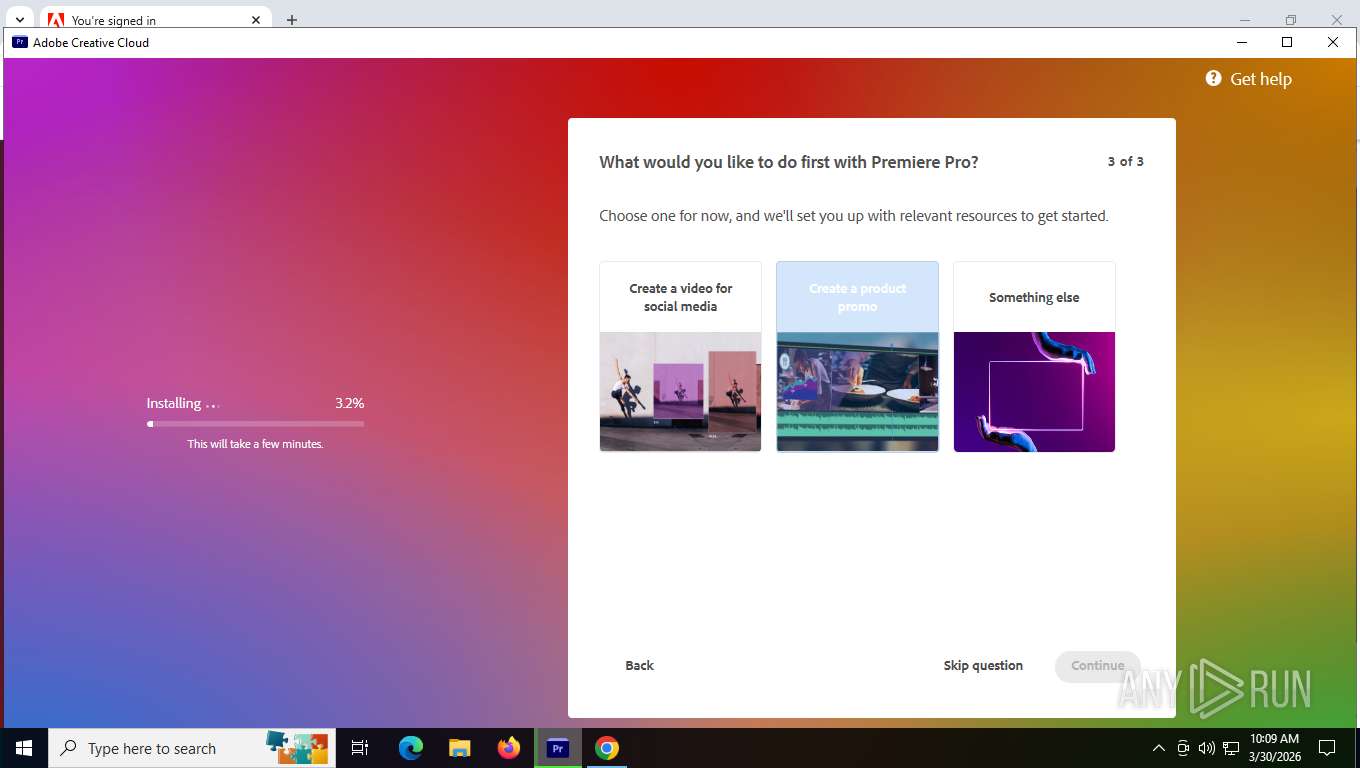Screen dimensions: 1360x768
Task: Click the Adobe Creative Cloud title bar icon
Action: tap(20, 42)
